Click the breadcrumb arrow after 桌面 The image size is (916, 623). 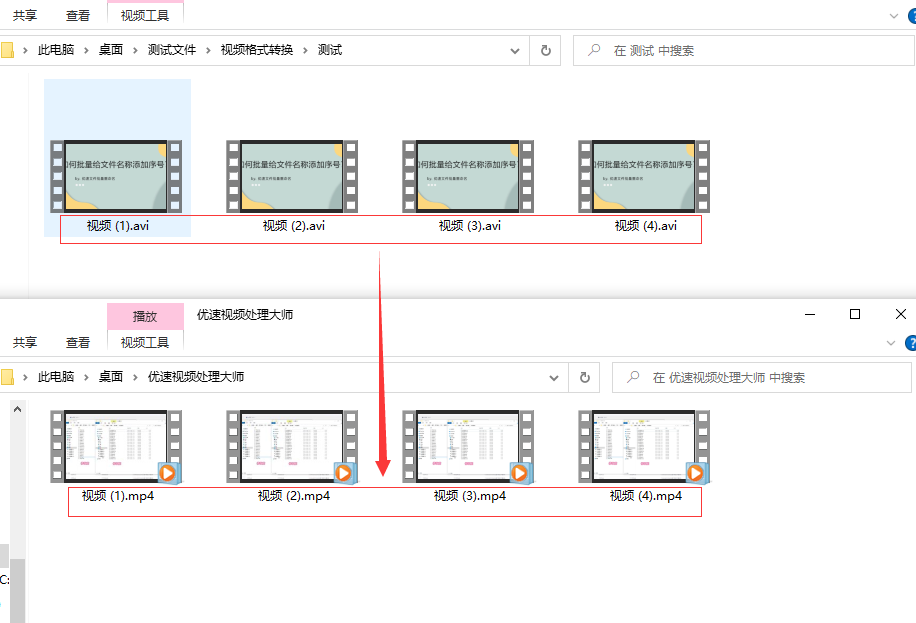[133, 50]
